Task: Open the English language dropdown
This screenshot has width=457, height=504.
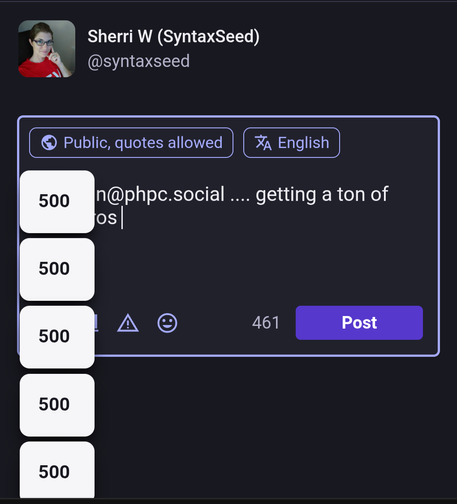Action: [x=292, y=143]
